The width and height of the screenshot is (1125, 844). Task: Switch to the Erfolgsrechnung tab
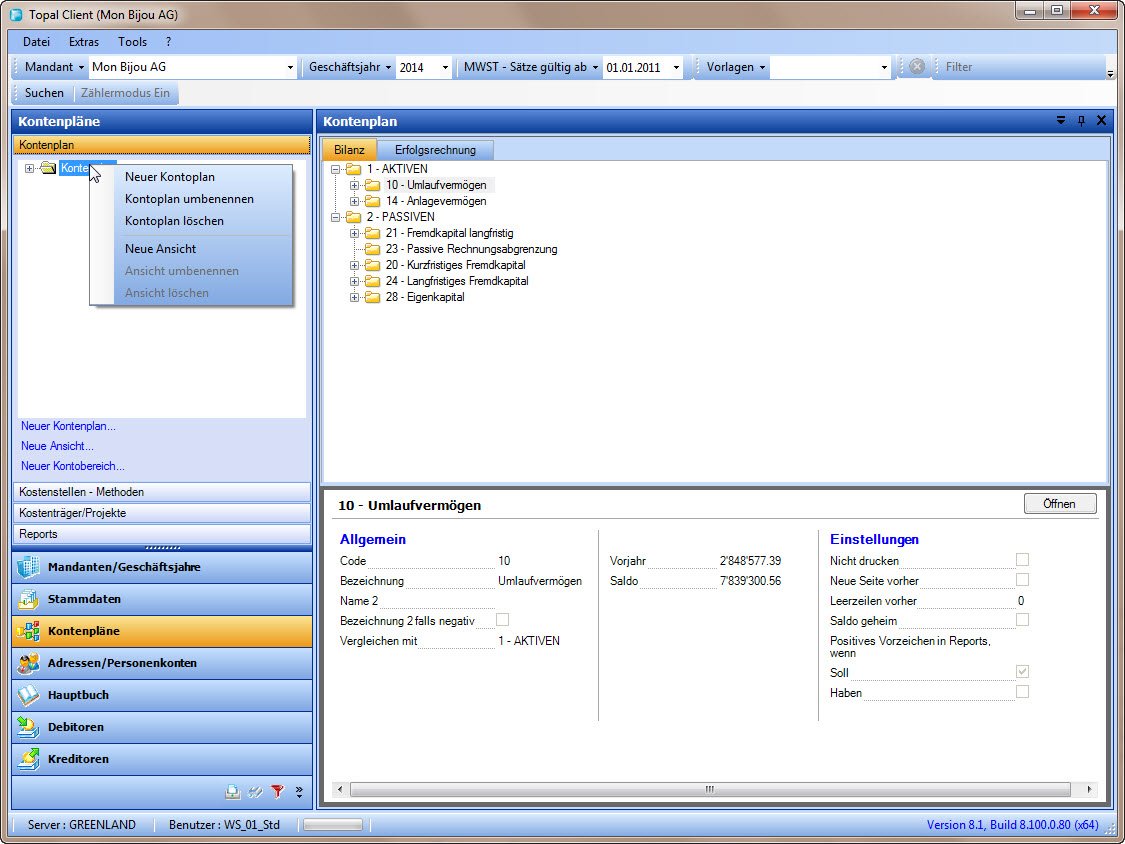[435, 150]
